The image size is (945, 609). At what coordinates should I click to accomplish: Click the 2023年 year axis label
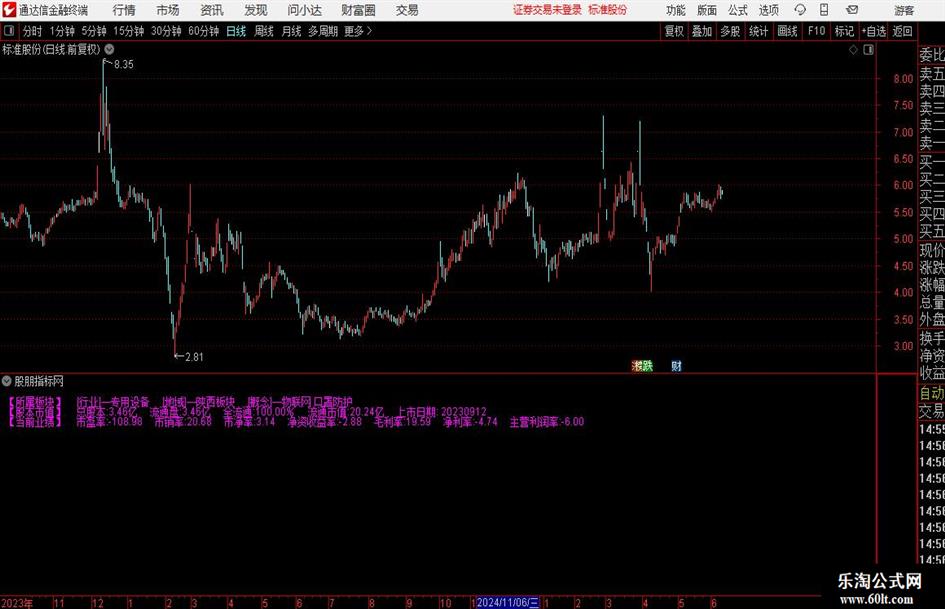(x=17, y=603)
